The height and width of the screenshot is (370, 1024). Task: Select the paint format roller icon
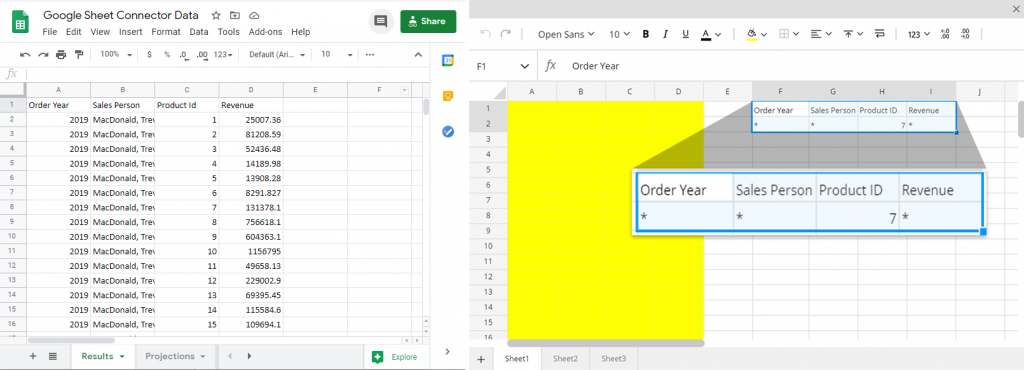(79, 55)
